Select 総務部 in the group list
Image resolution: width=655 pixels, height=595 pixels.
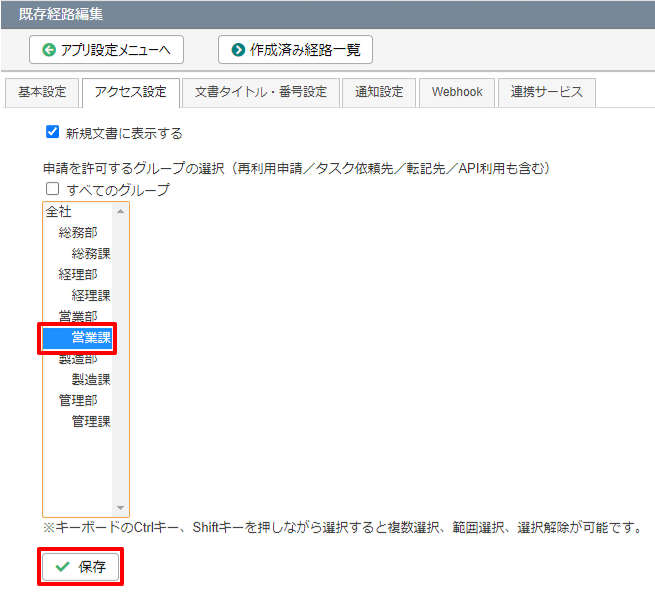tap(78, 233)
